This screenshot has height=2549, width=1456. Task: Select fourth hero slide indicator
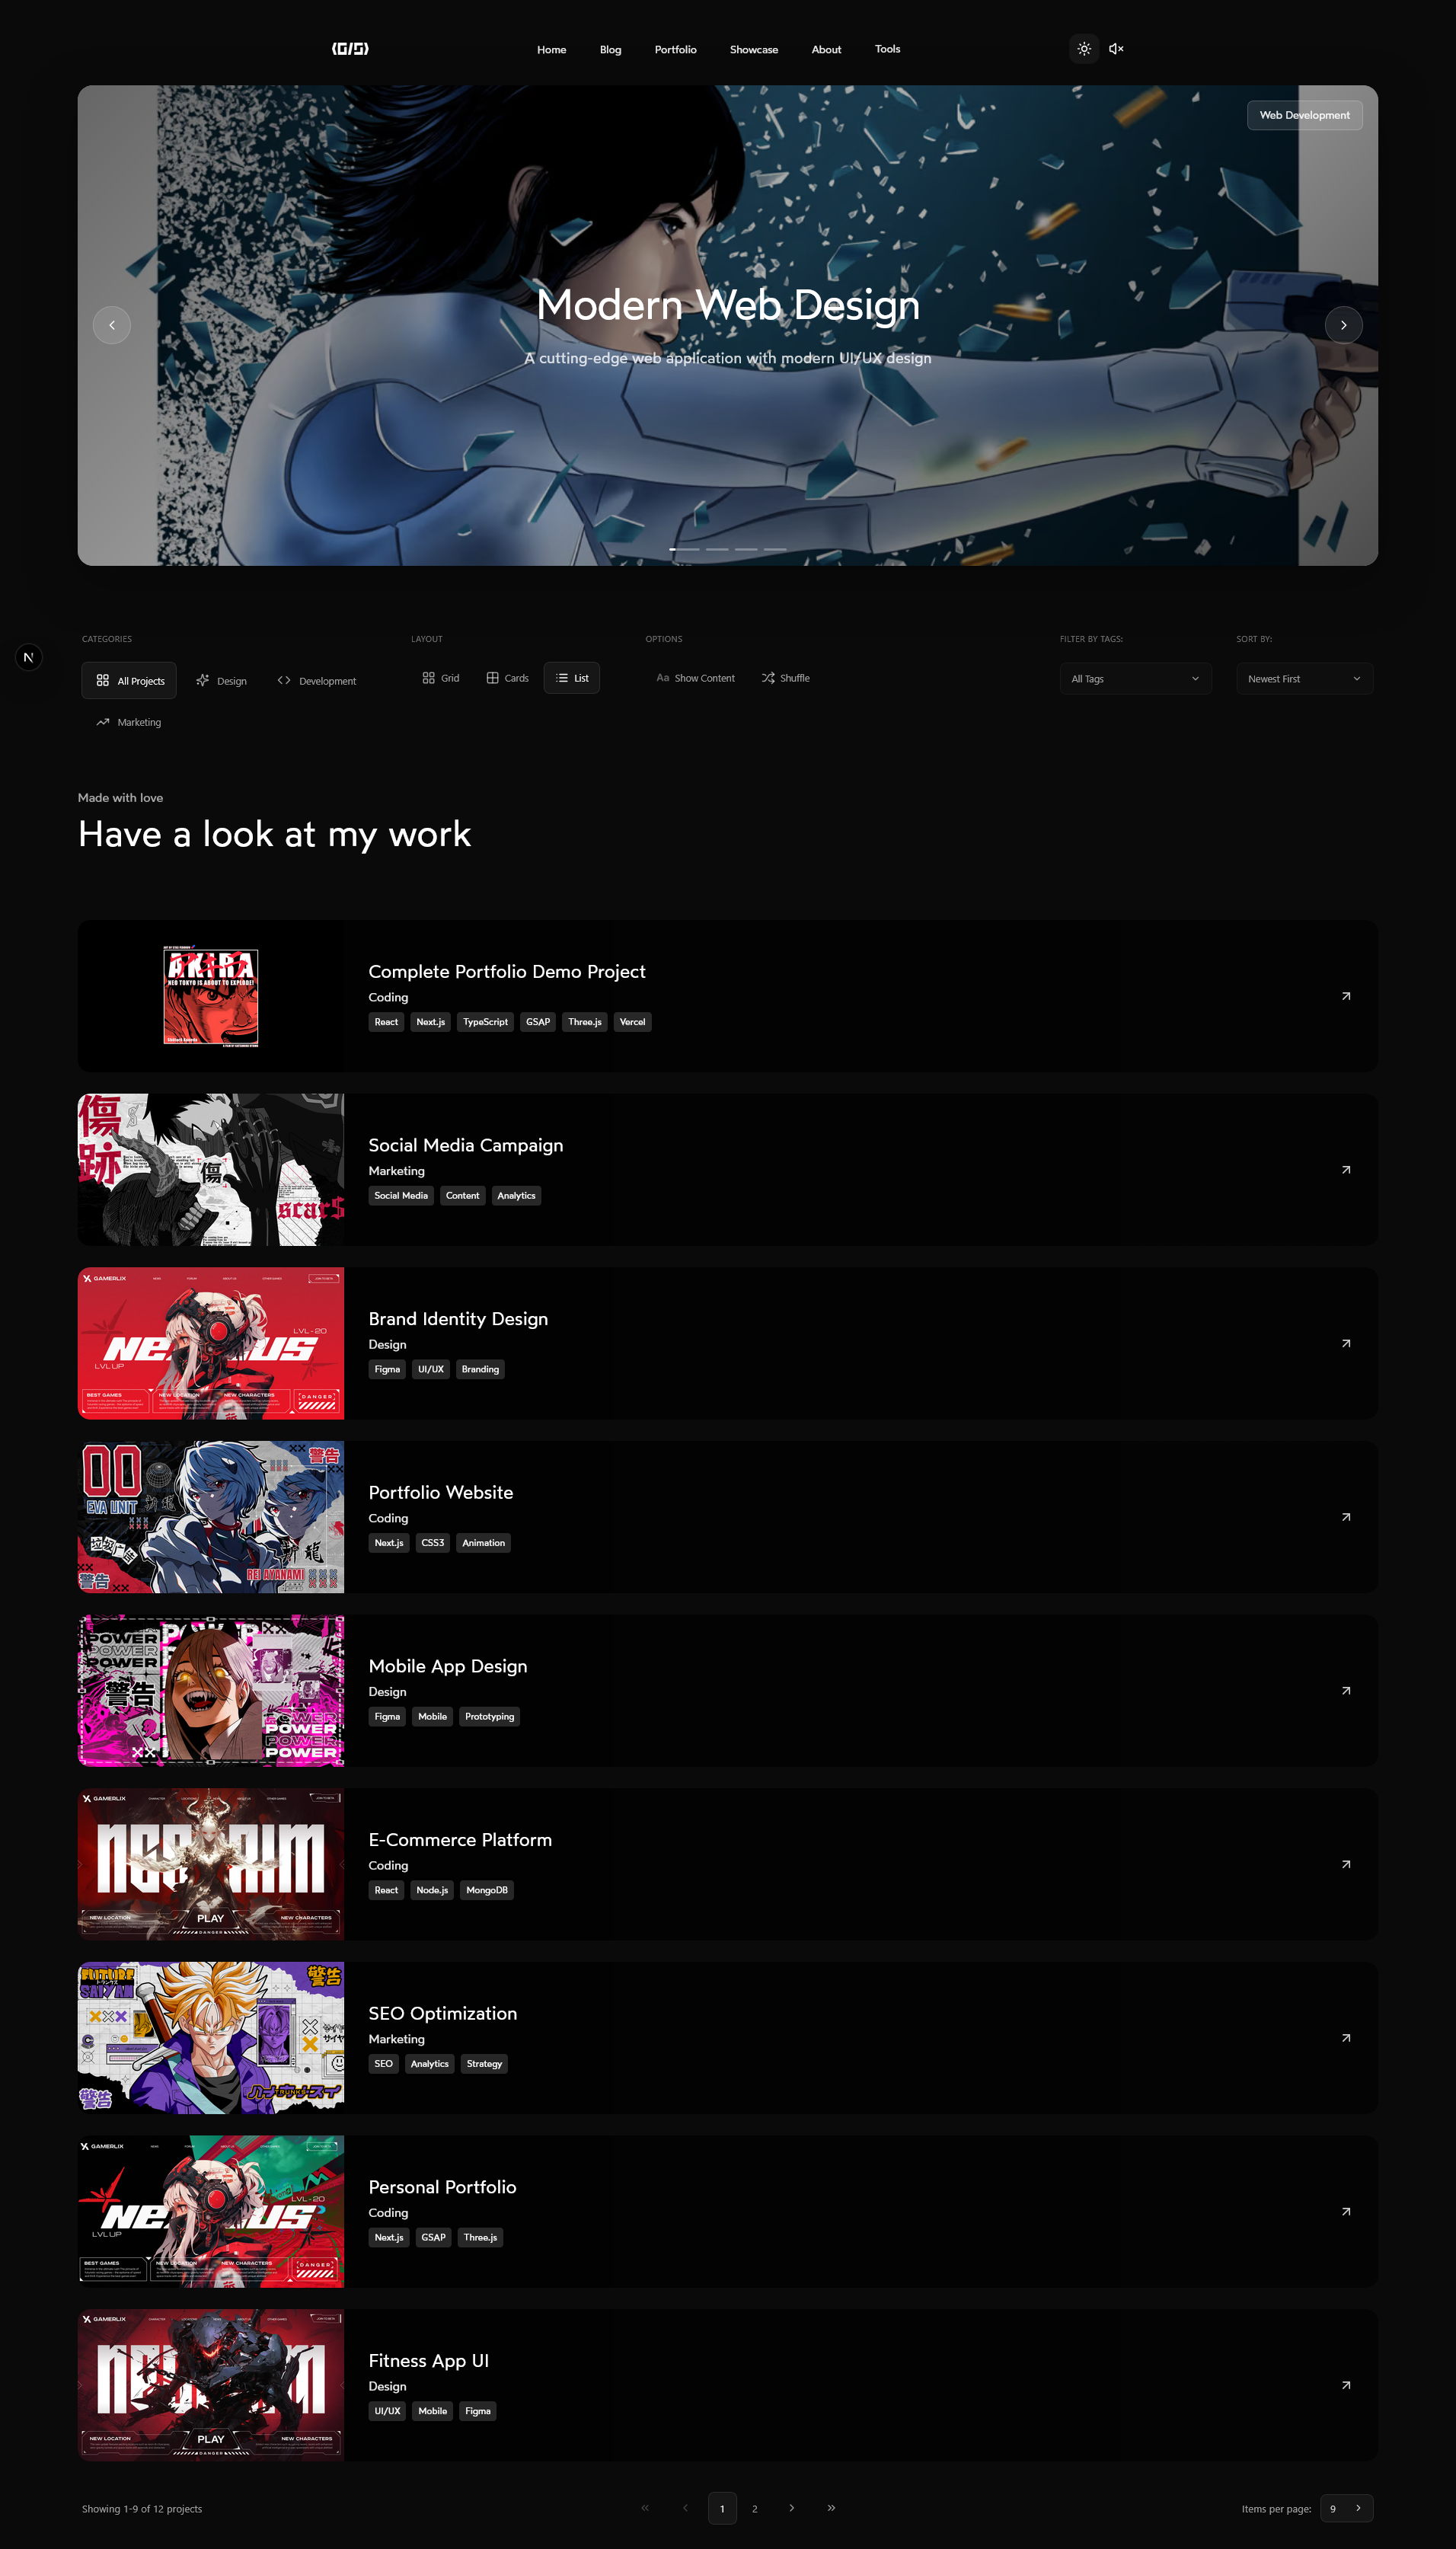click(775, 549)
